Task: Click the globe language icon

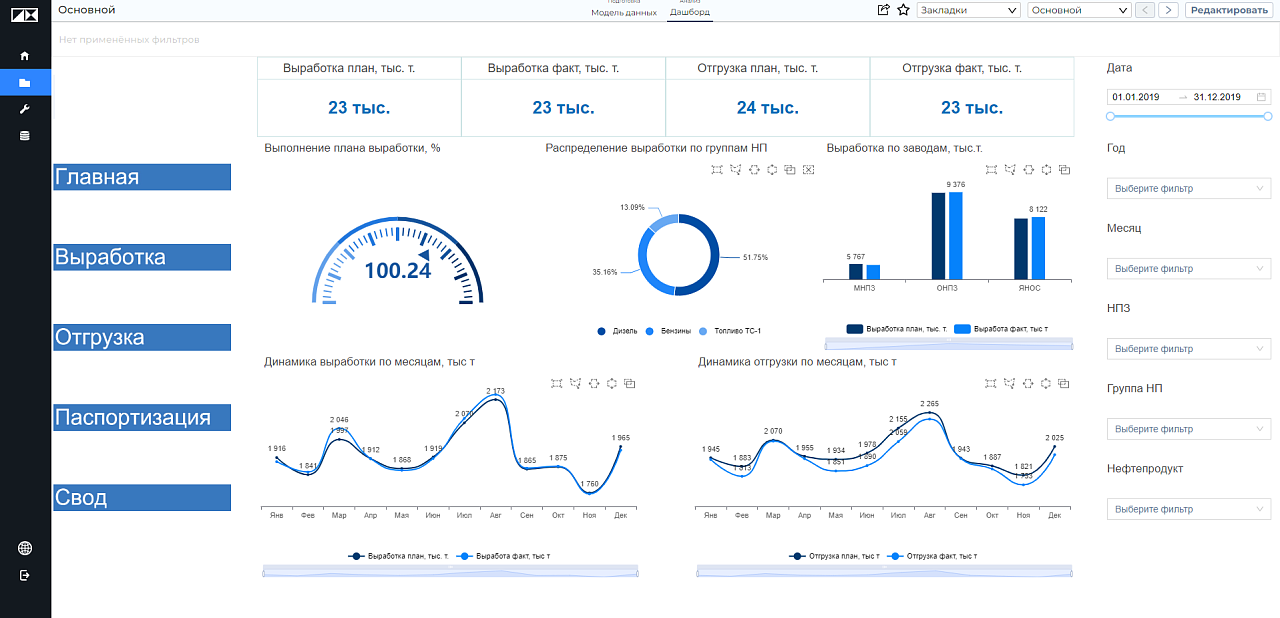Action: (25, 548)
